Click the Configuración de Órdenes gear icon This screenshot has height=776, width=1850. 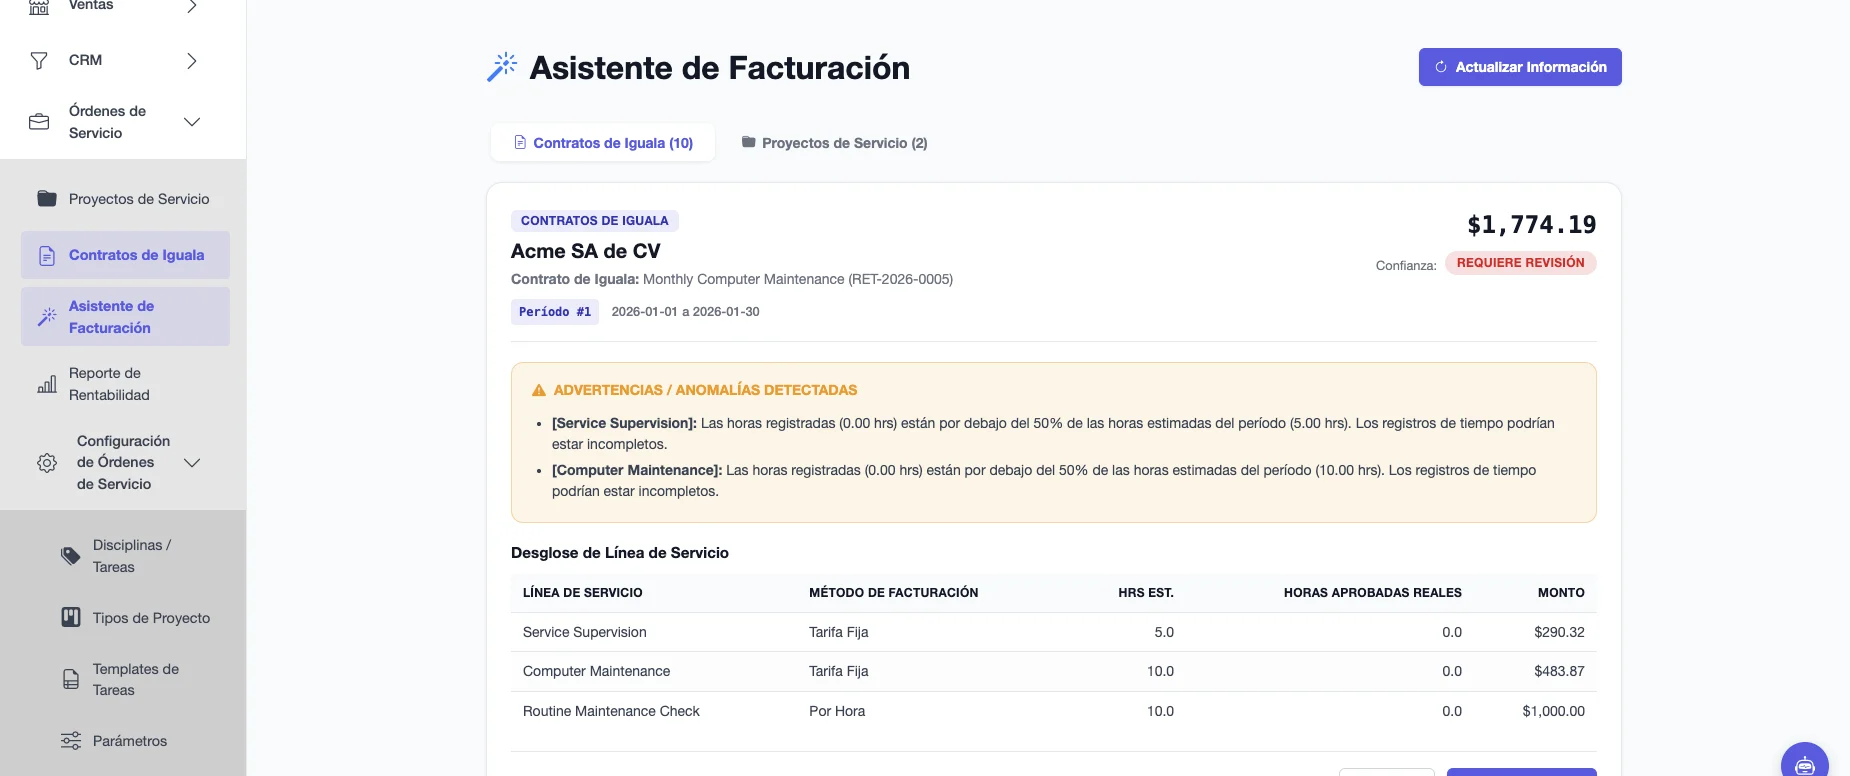(47, 463)
